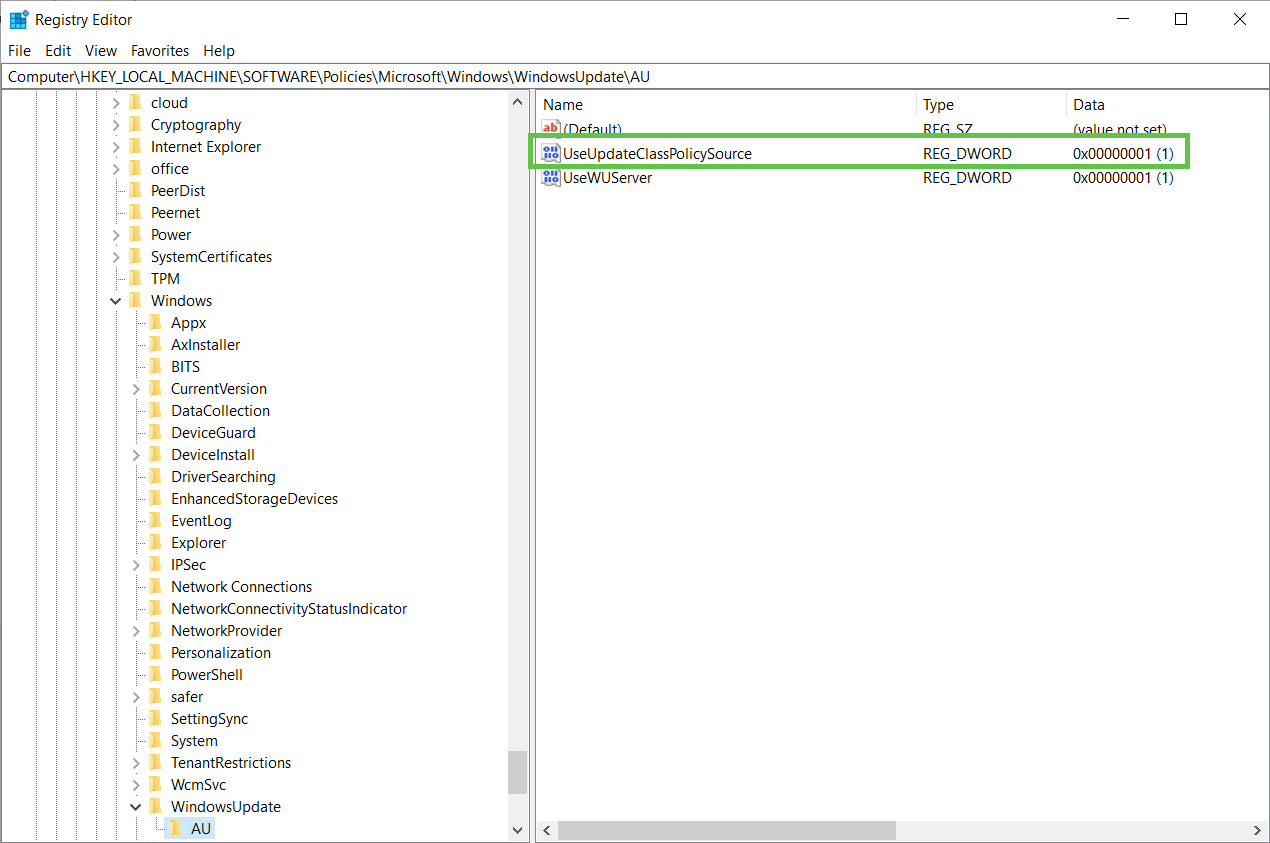Viewport: 1270px width, 843px height.
Task: Expand the SystemCertificates key
Action: (116, 256)
